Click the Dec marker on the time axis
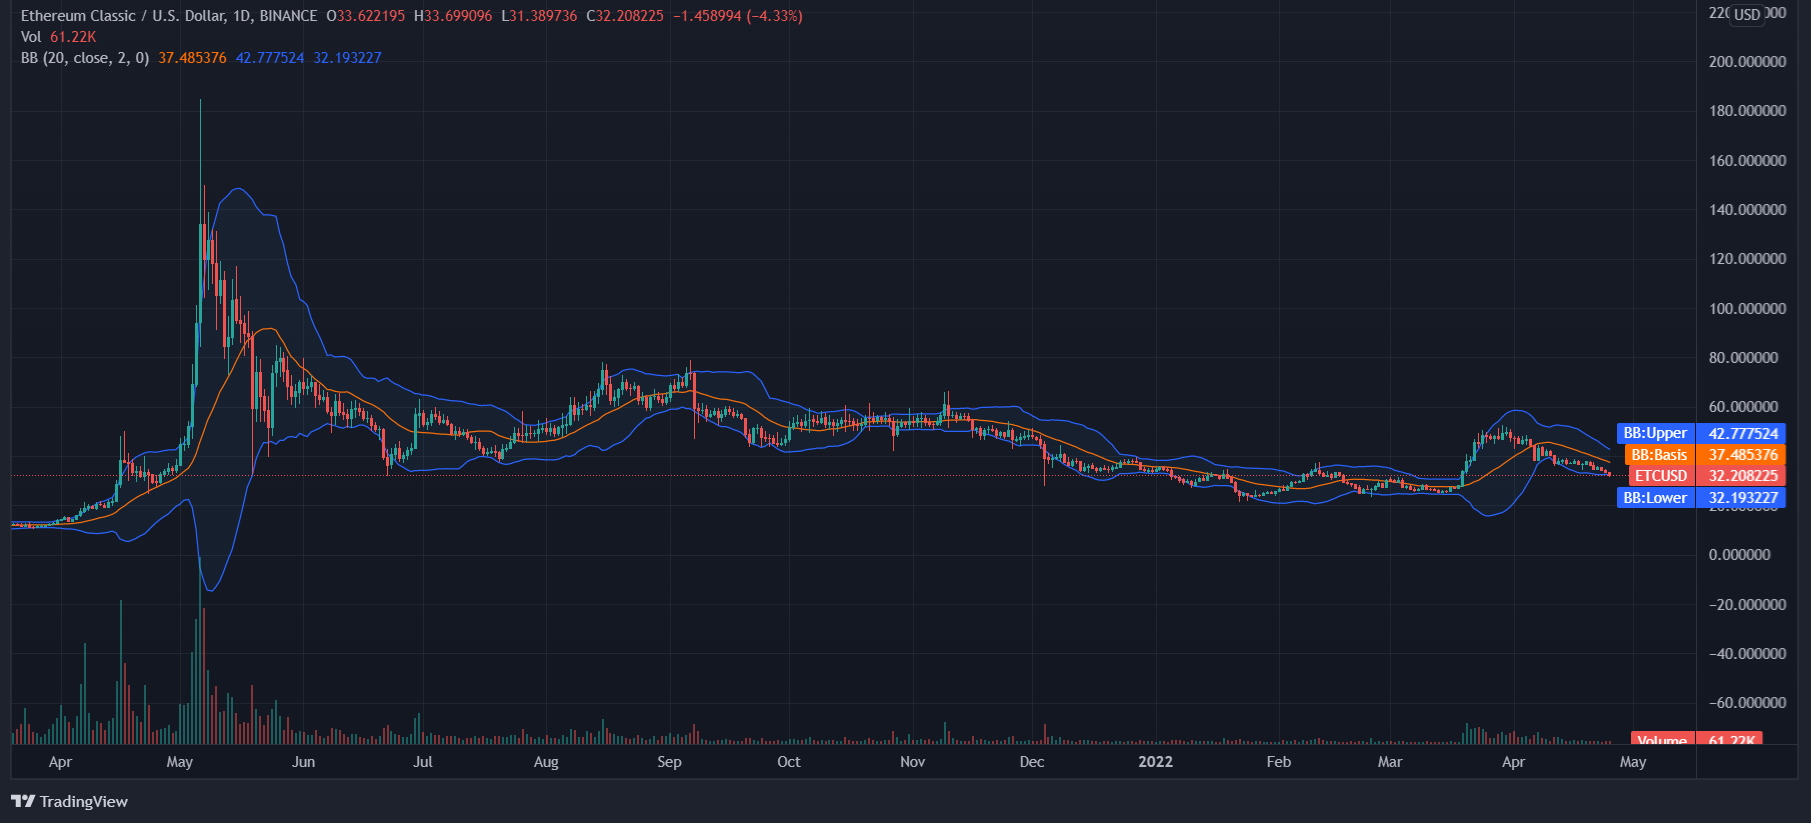1811x823 pixels. 1032,762
